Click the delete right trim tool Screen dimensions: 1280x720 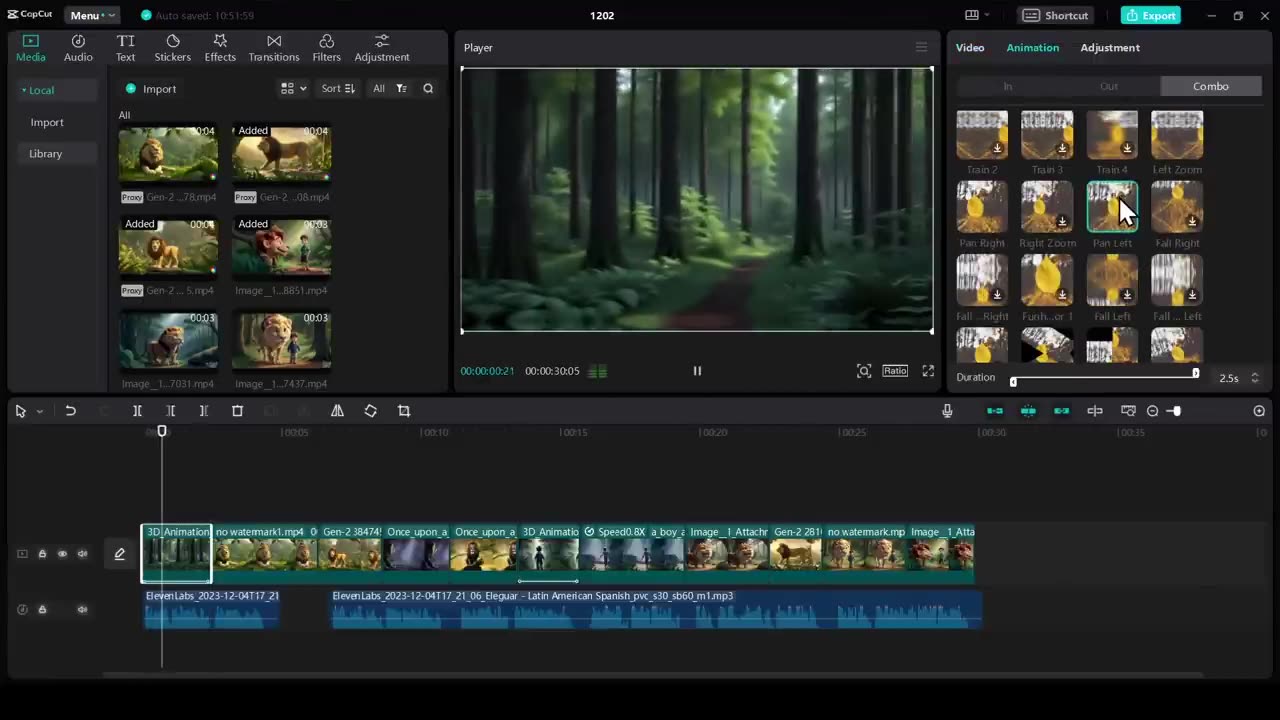pos(203,411)
